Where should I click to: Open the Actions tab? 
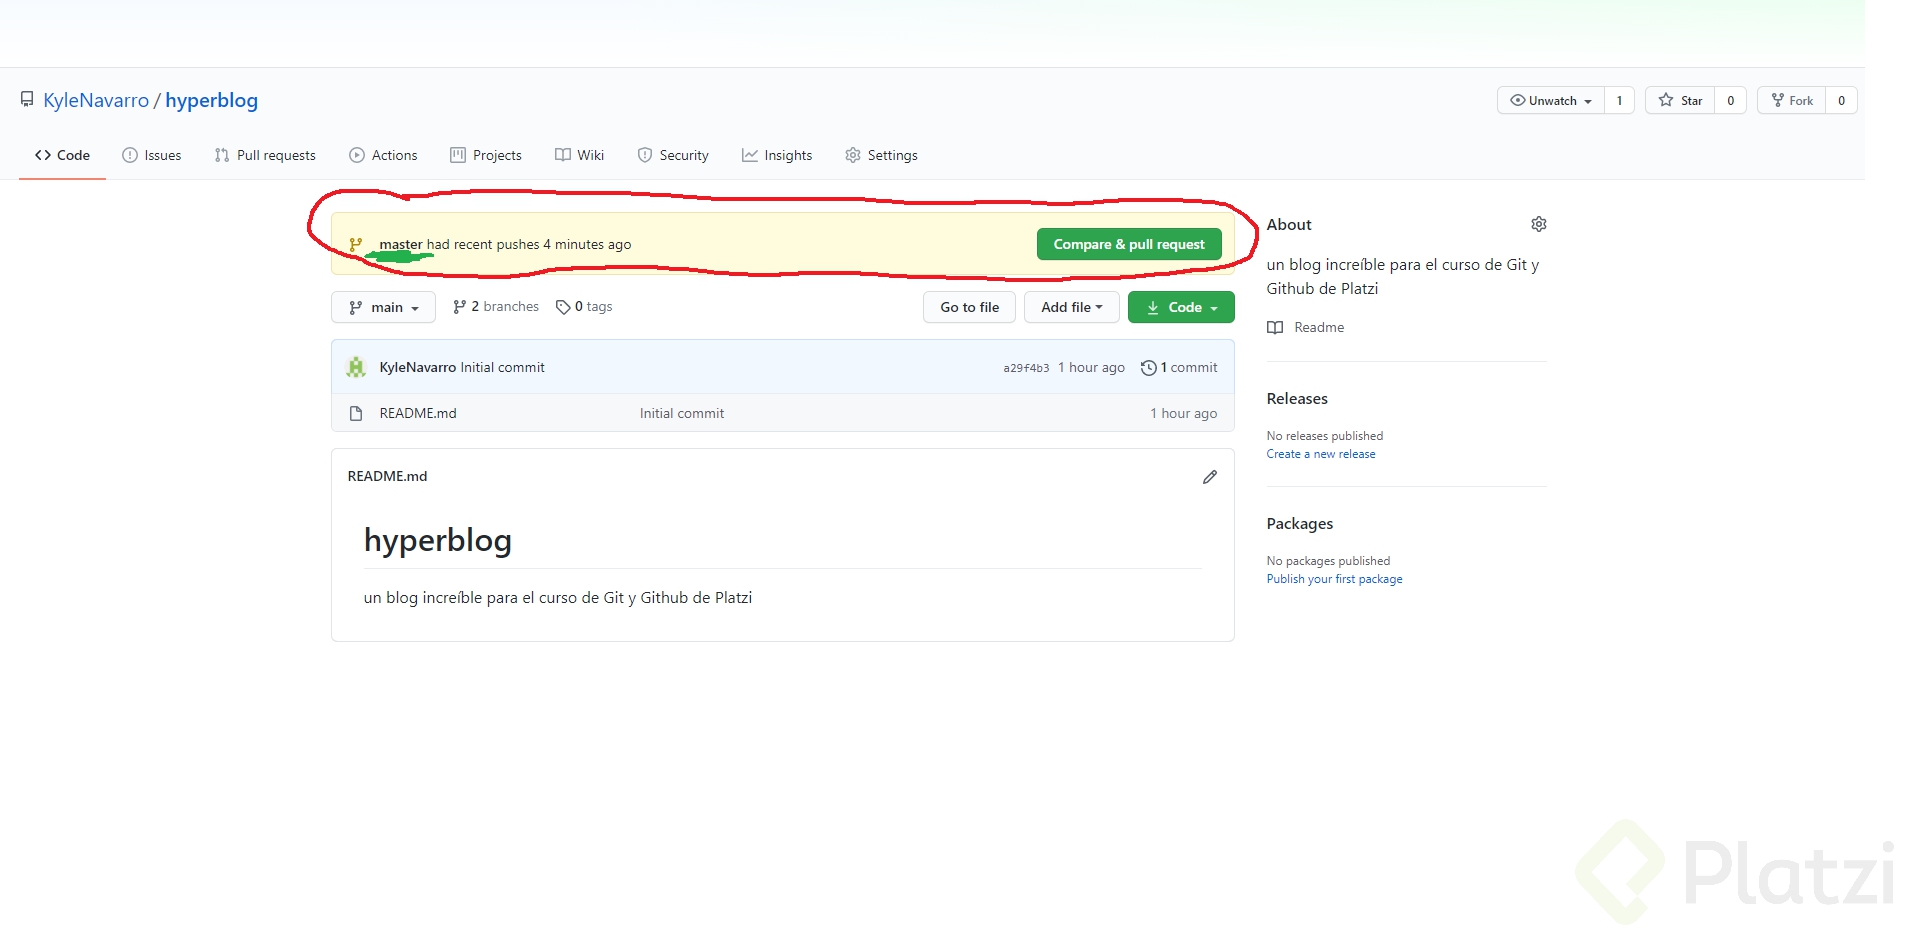(x=383, y=155)
